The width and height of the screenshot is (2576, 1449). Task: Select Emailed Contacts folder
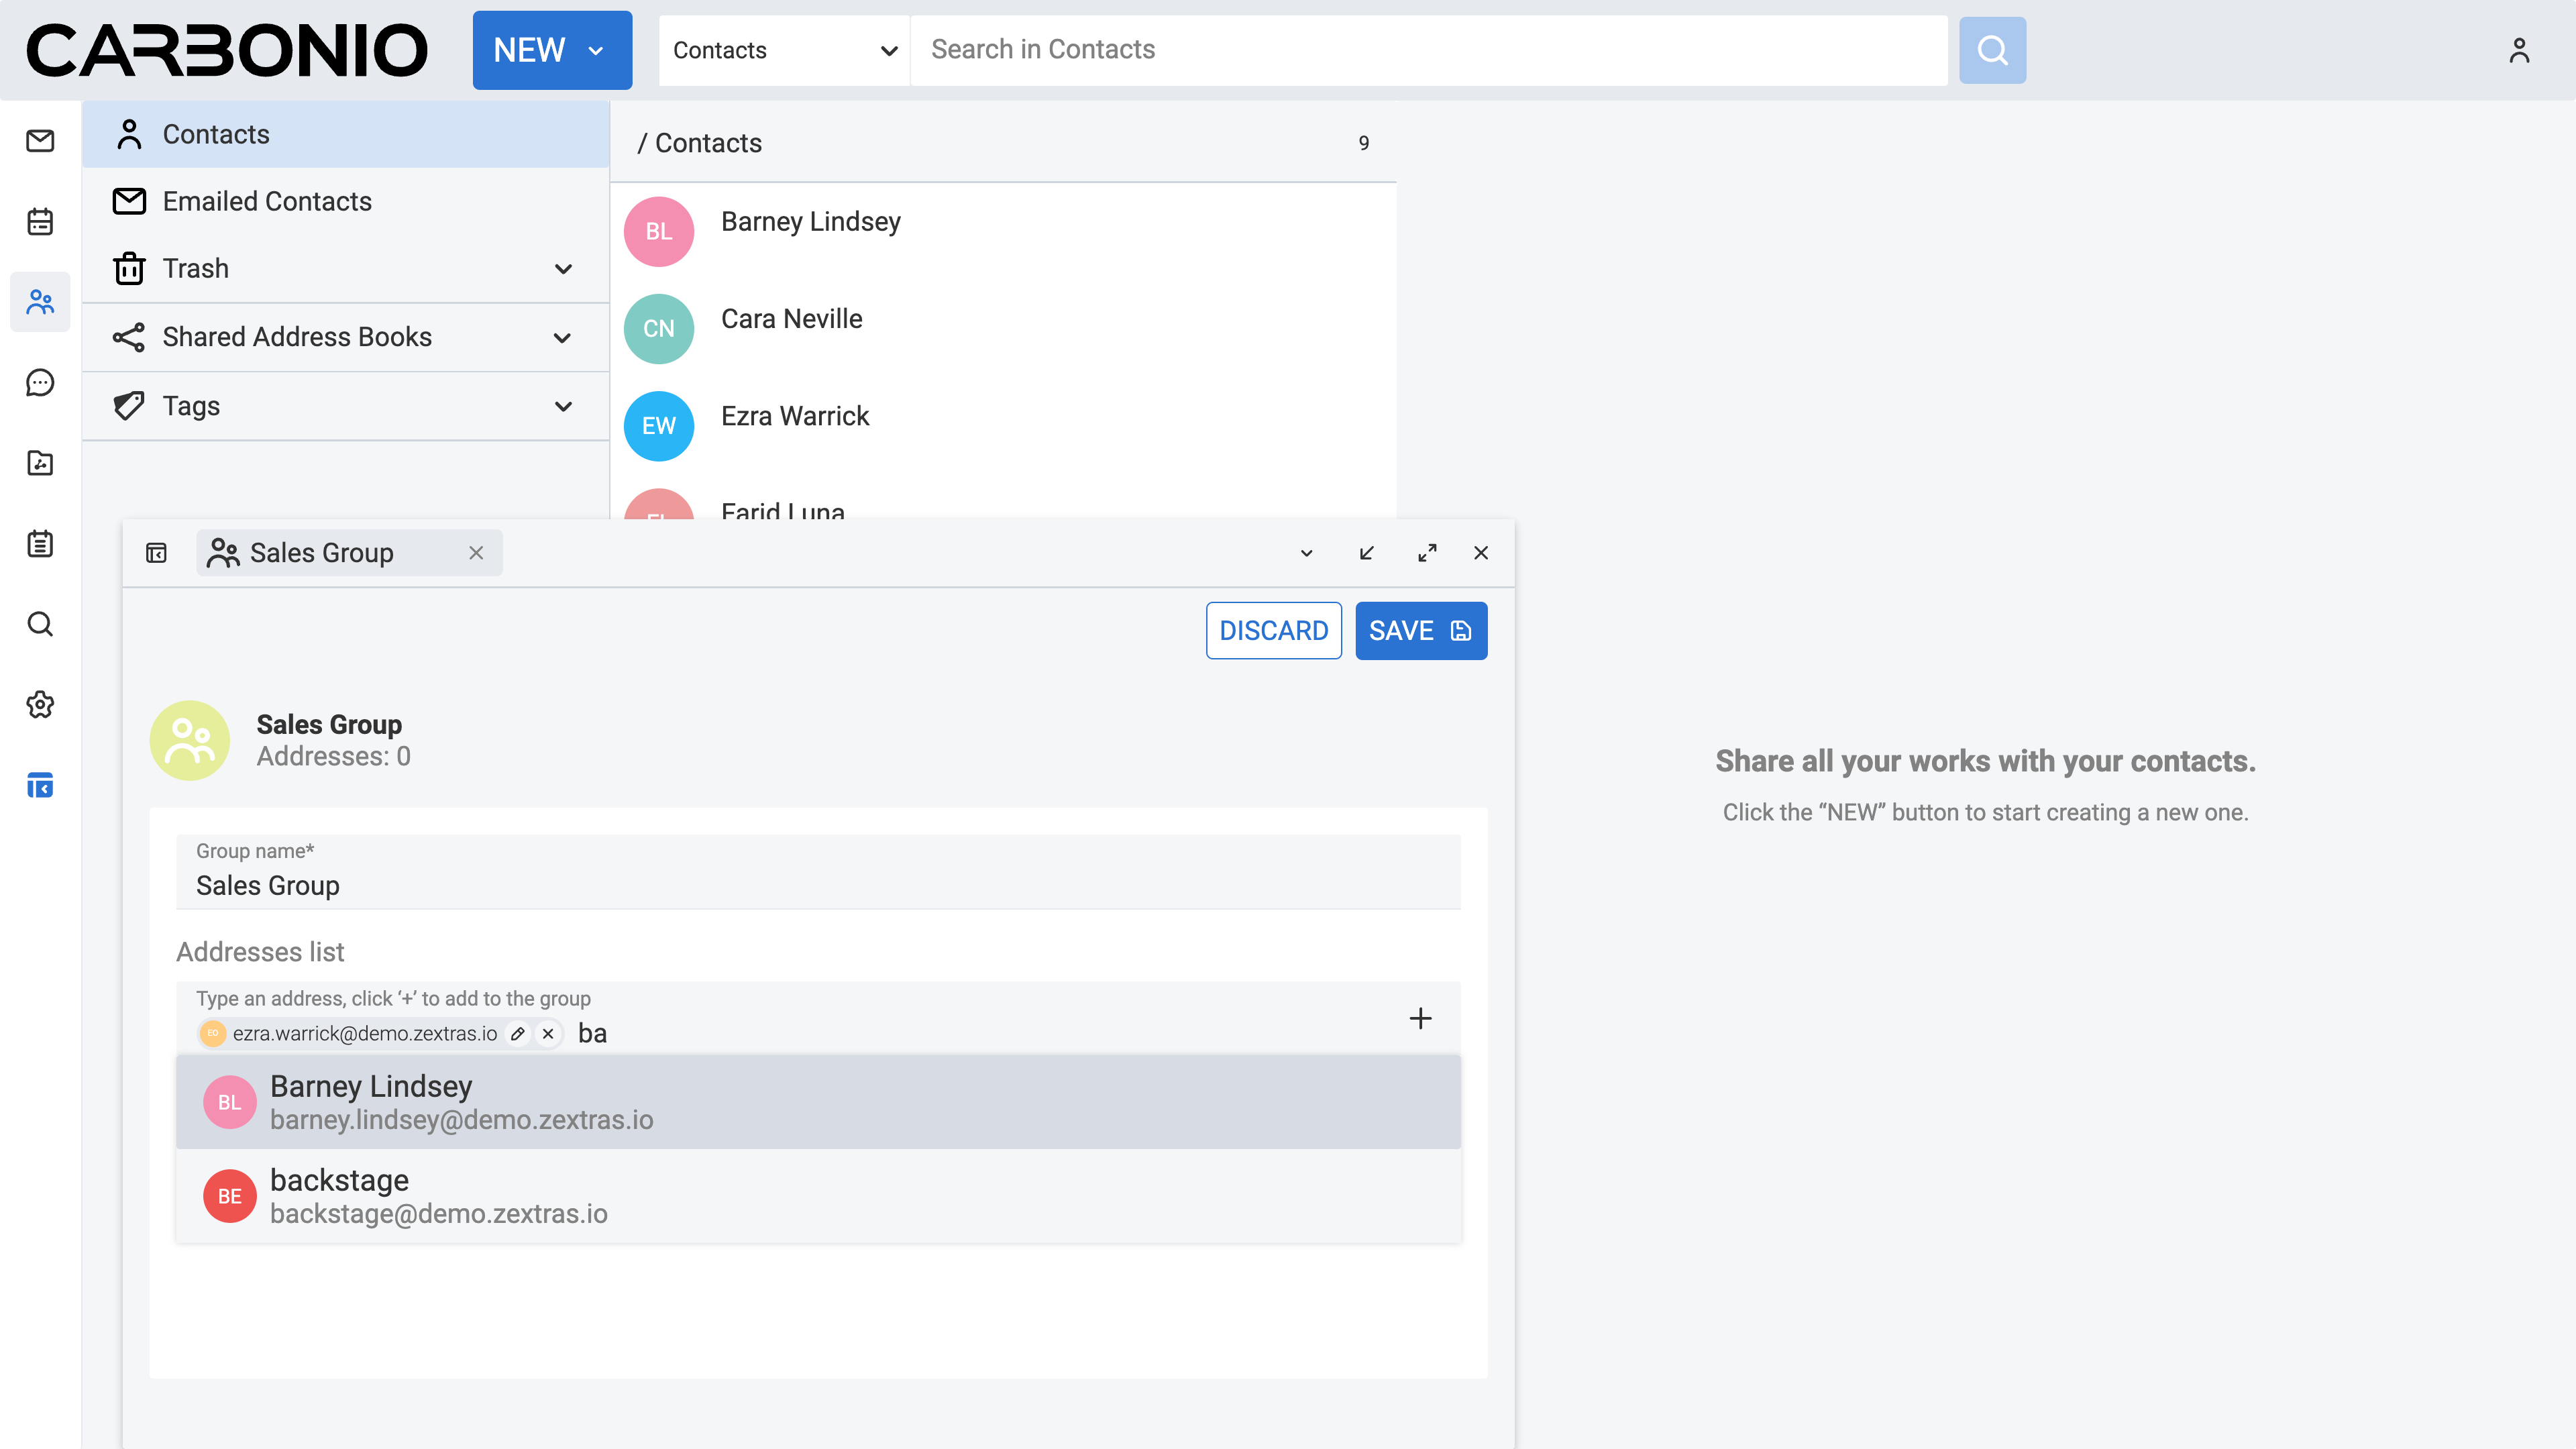pos(267,201)
